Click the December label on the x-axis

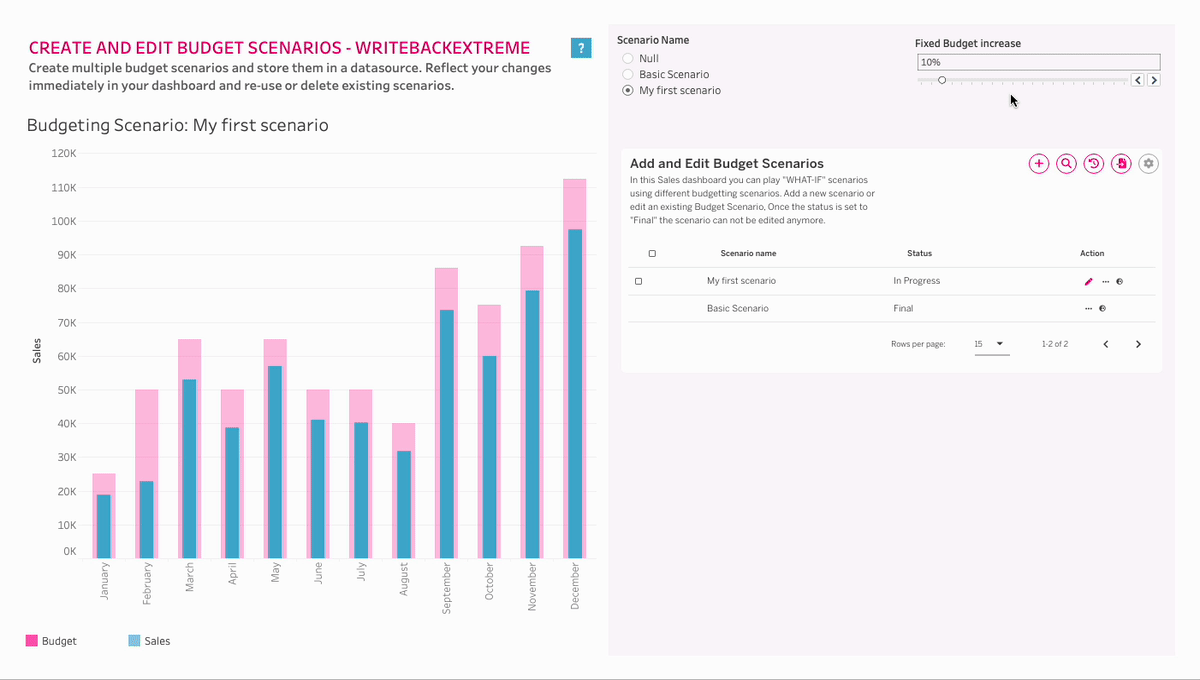(575, 586)
